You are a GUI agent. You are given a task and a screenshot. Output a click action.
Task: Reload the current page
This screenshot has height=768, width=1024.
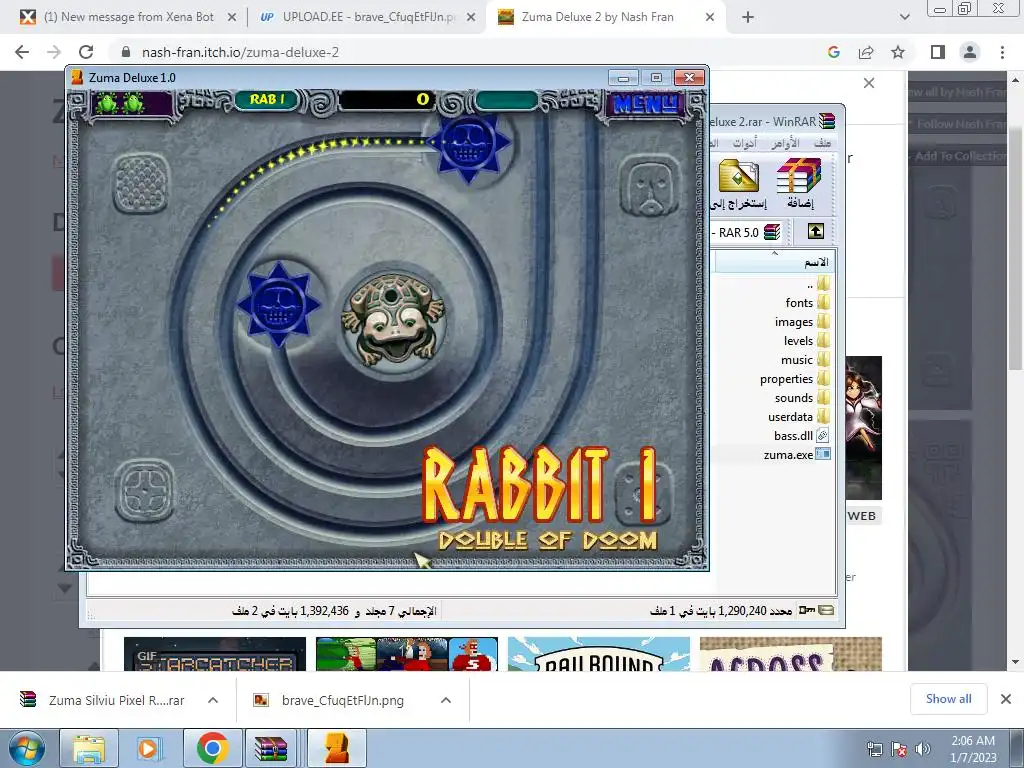(86, 52)
